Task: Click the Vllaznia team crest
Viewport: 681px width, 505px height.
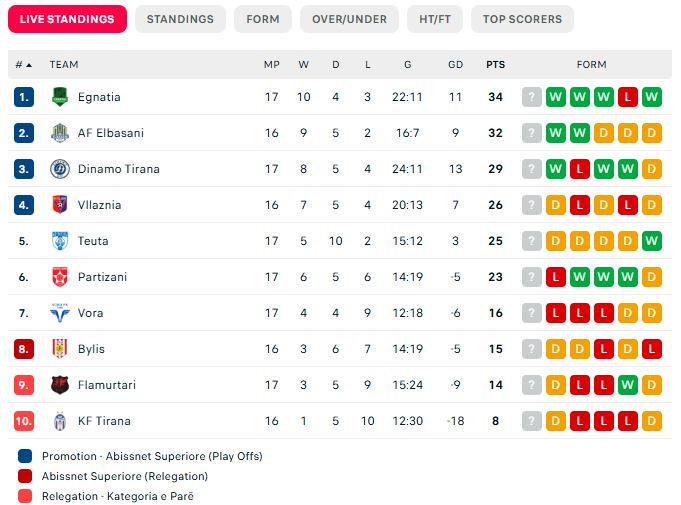Action: pos(60,205)
